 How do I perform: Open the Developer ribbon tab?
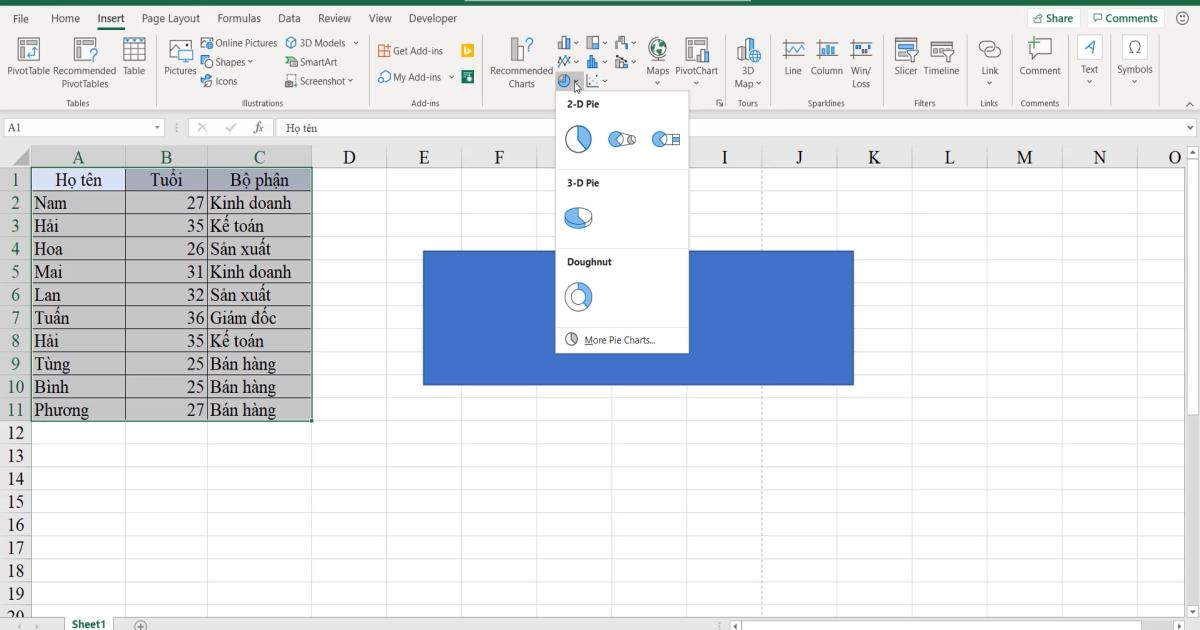pos(432,17)
